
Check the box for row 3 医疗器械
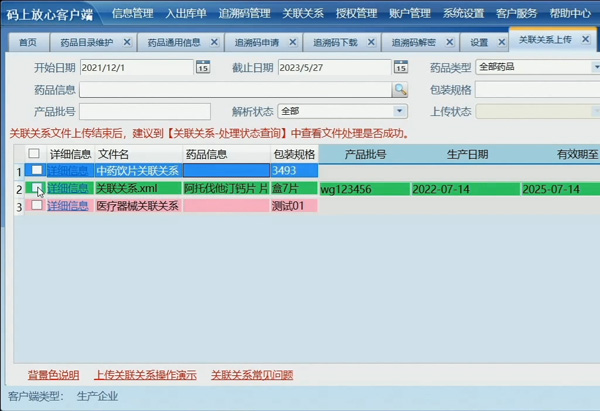point(37,205)
